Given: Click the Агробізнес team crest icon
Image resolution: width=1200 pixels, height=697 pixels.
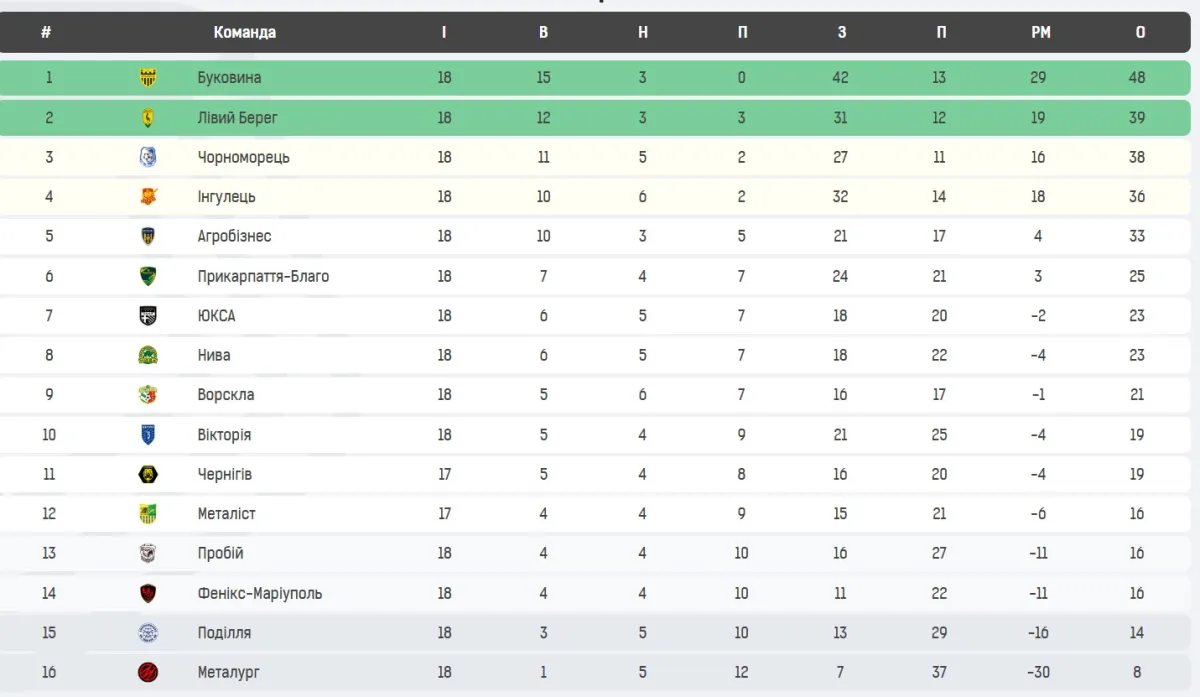Looking at the screenshot, I should click(148, 237).
